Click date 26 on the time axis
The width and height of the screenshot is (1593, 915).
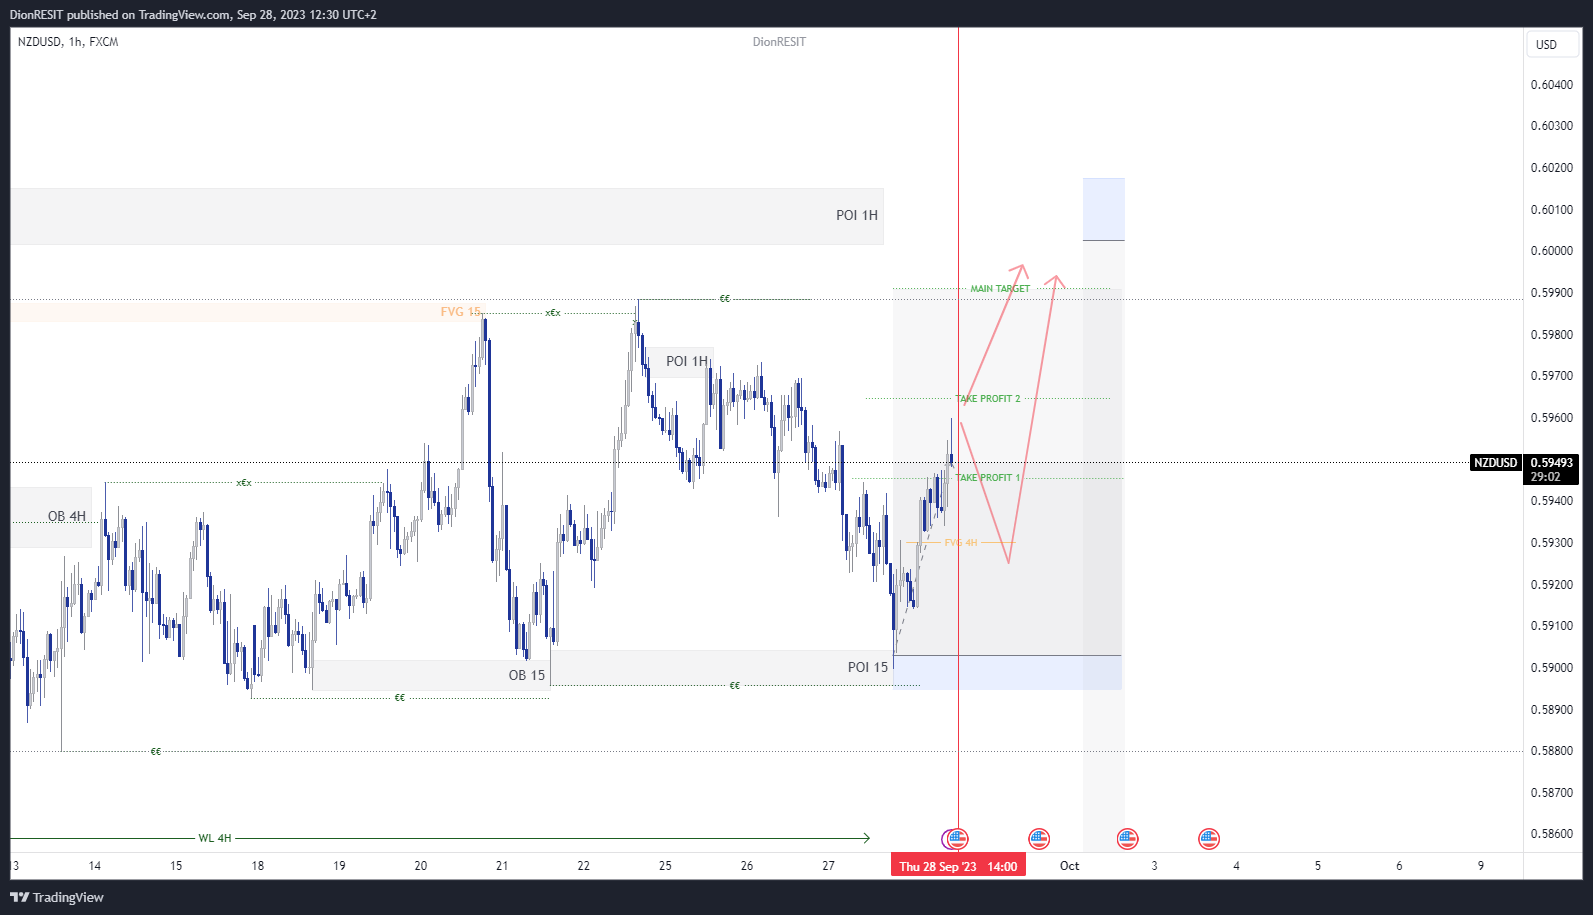[x=747, y=866]
